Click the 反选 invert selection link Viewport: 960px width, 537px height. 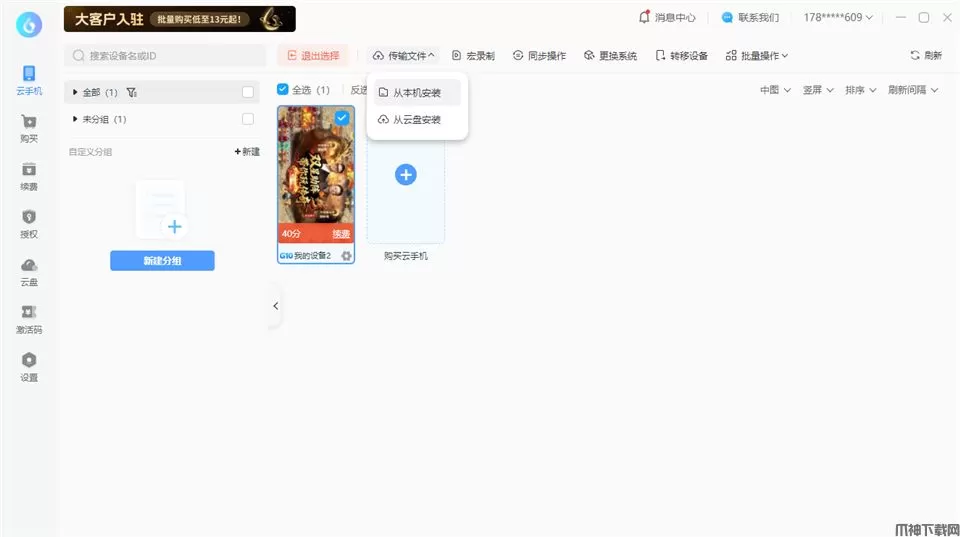358,90
